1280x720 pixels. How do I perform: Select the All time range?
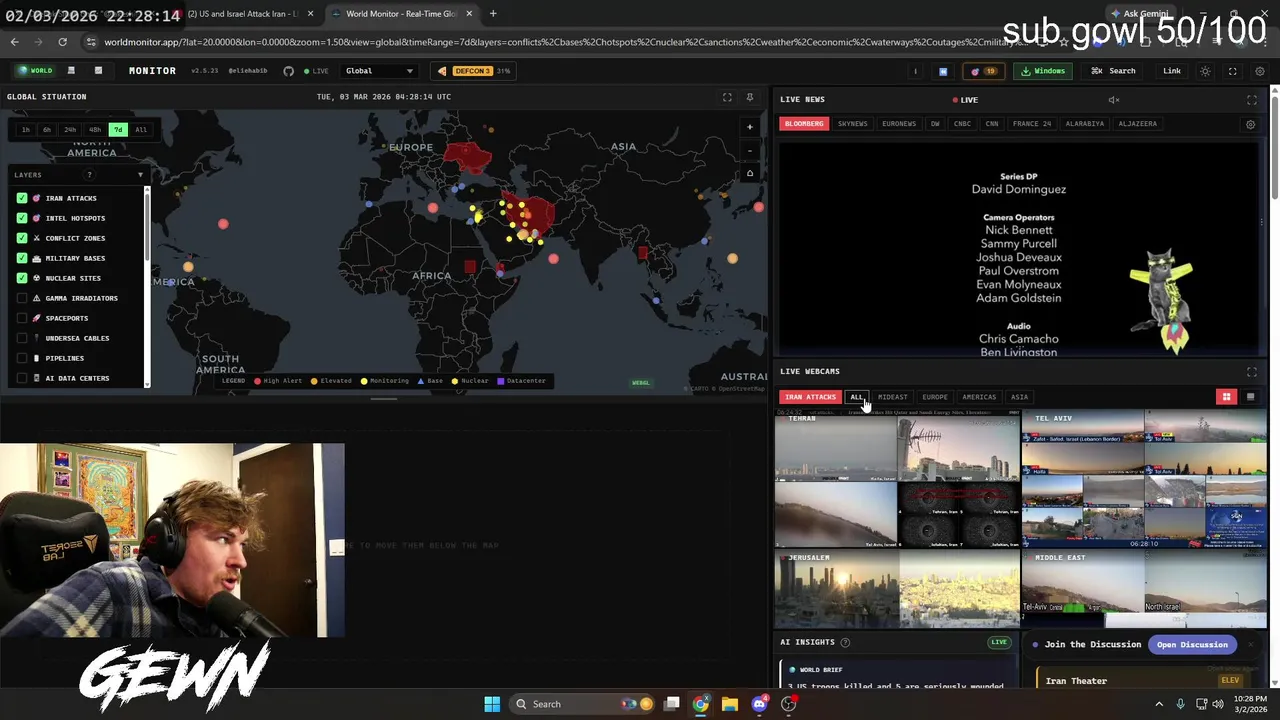(x=141, y=129)
